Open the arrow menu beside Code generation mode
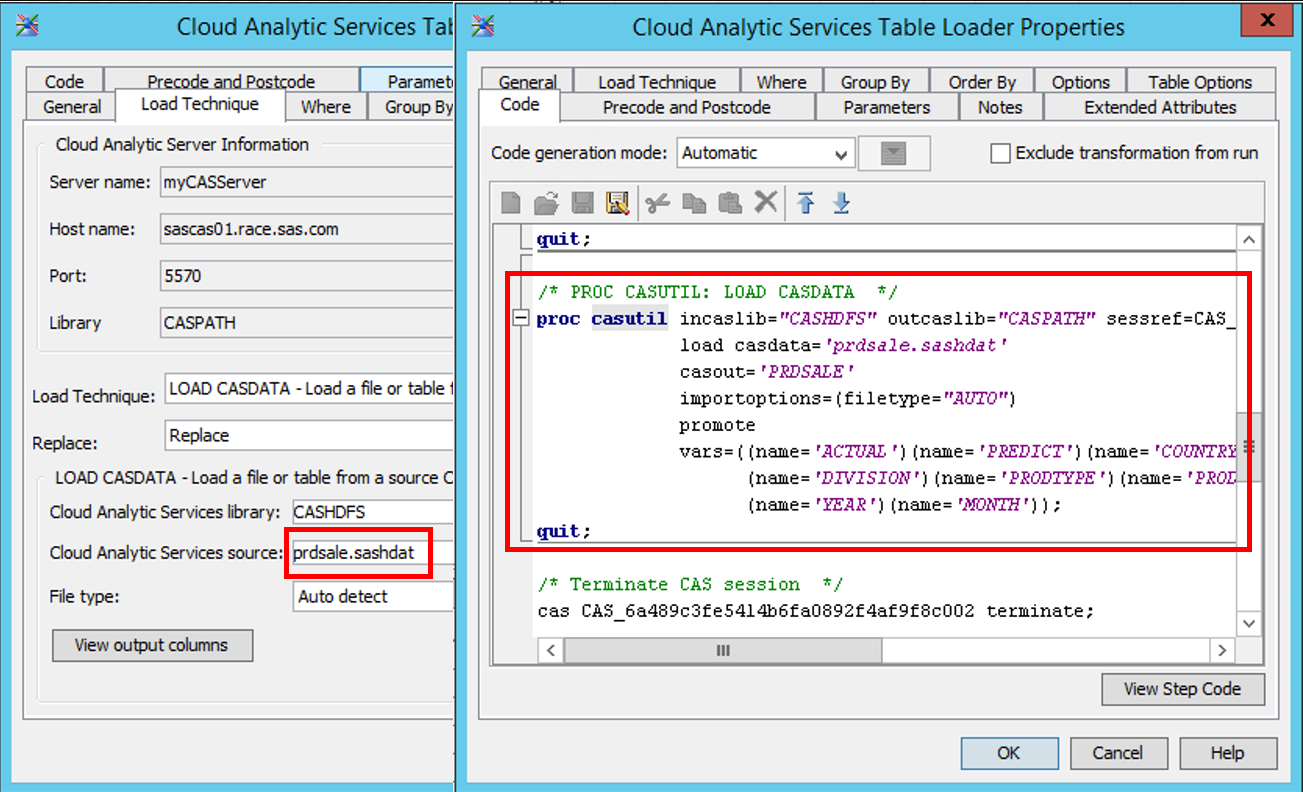 [893, 153]
